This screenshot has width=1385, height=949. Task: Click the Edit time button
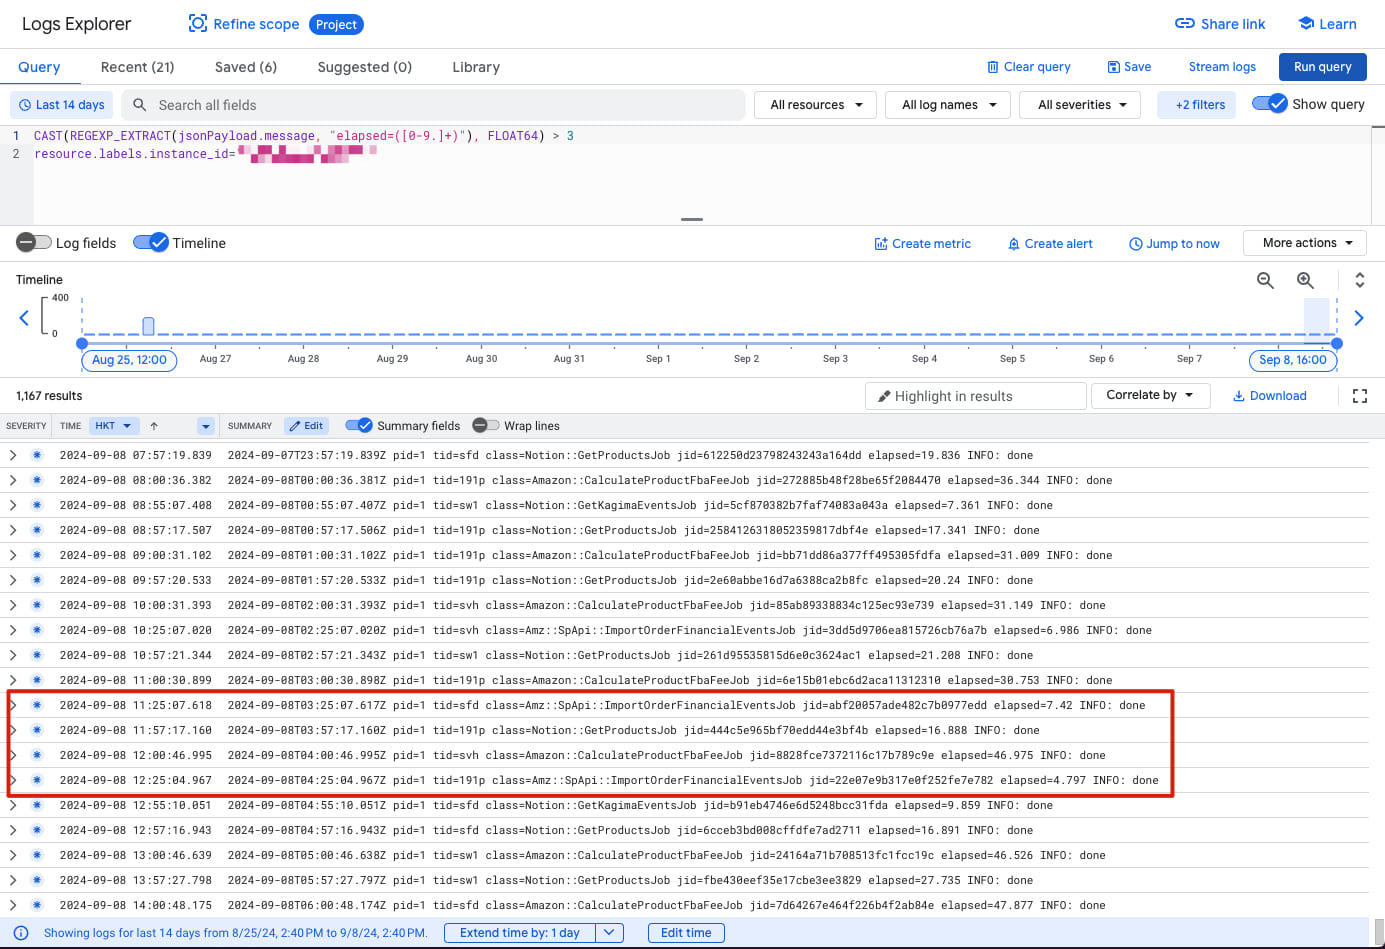pos(686,933)
